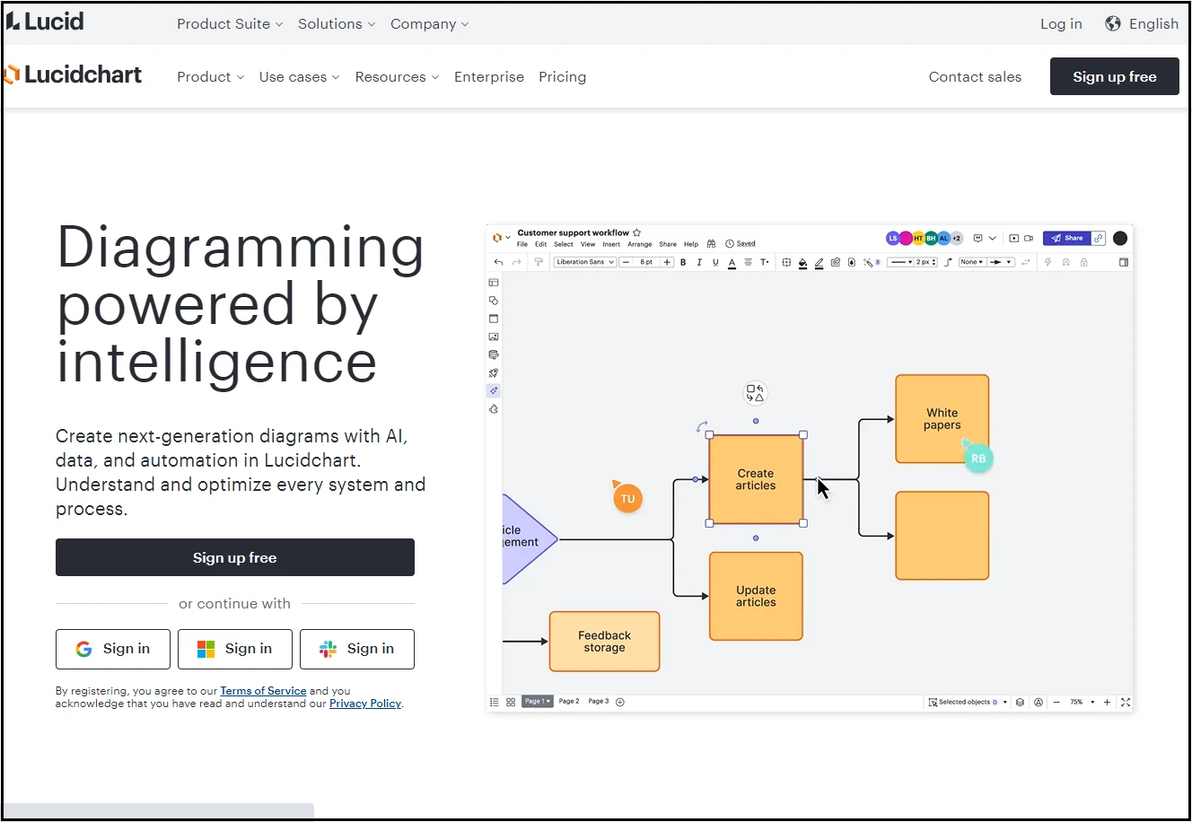Select the globe language icon
This screenshot has height=822, width=1192.
tap(1113, 24)
